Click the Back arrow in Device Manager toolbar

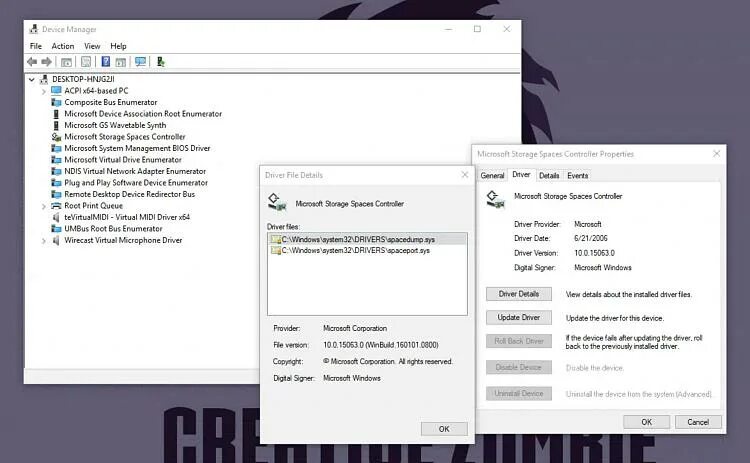[32, 62]
